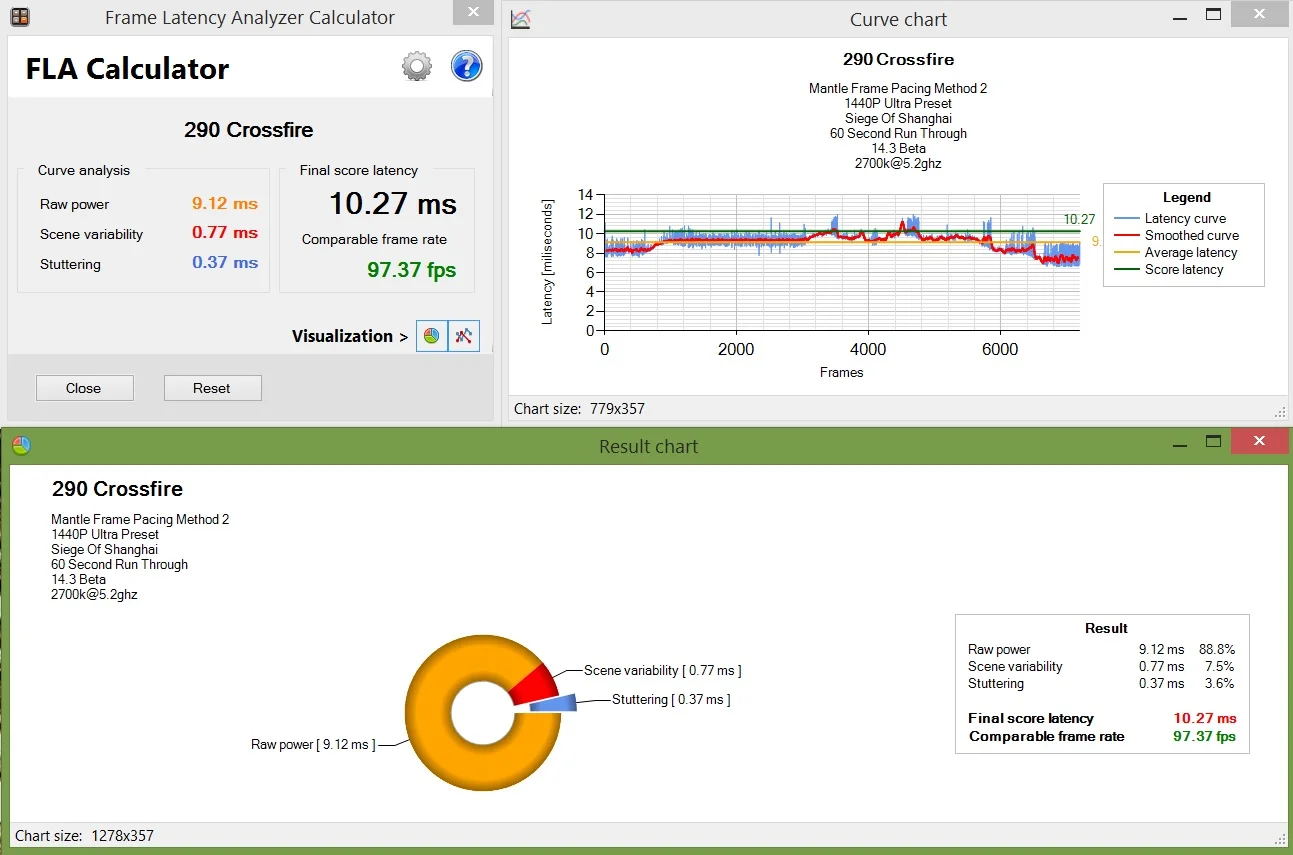This screenshot has width=1293, height=855.
Task: Click the 10.27 ms final score latency
Action: click(393, 204)
